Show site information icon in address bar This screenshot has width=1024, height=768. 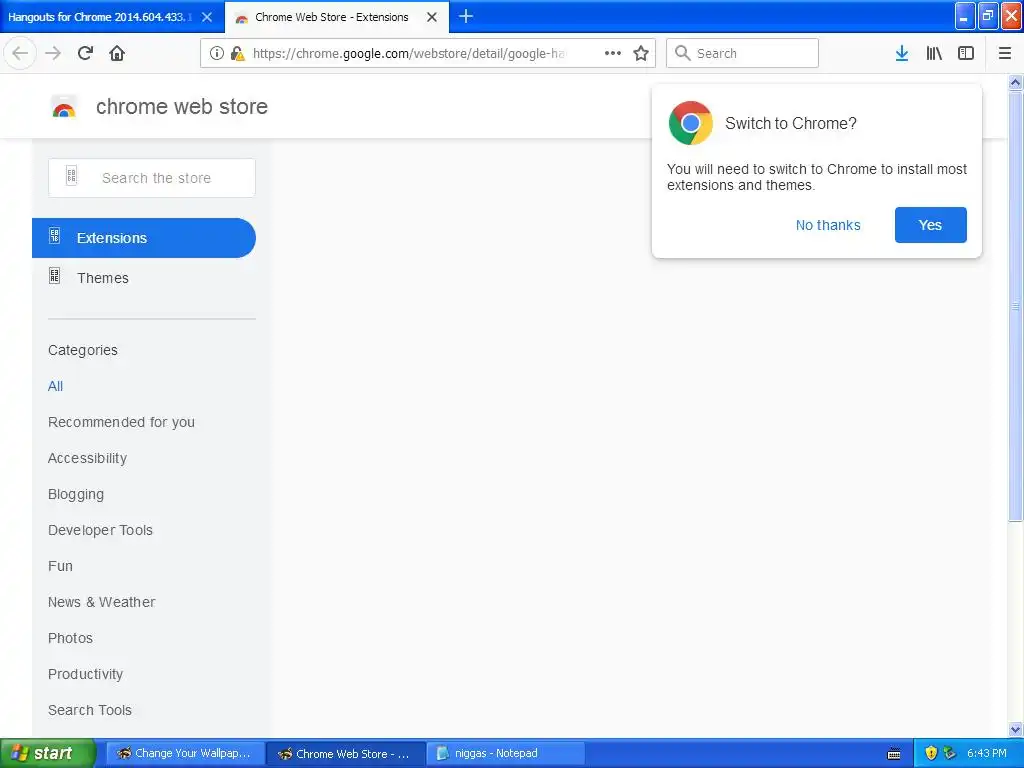tap(216, 53)
